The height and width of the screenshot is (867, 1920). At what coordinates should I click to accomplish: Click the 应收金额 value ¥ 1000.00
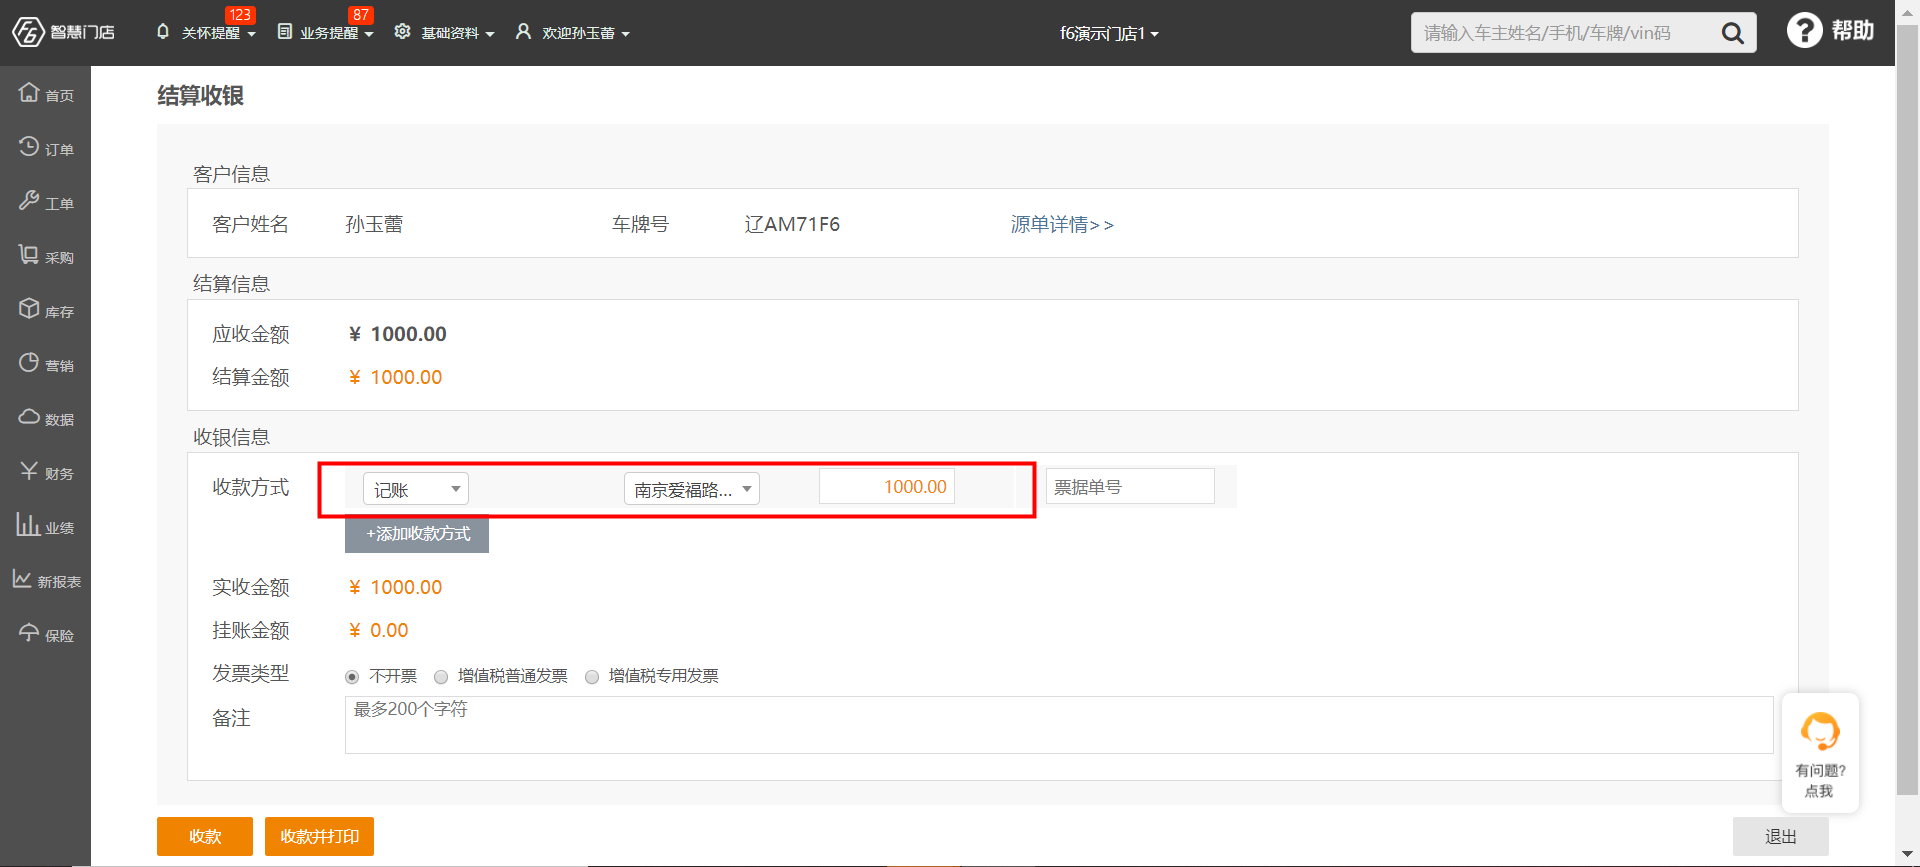tap(398, 334)
